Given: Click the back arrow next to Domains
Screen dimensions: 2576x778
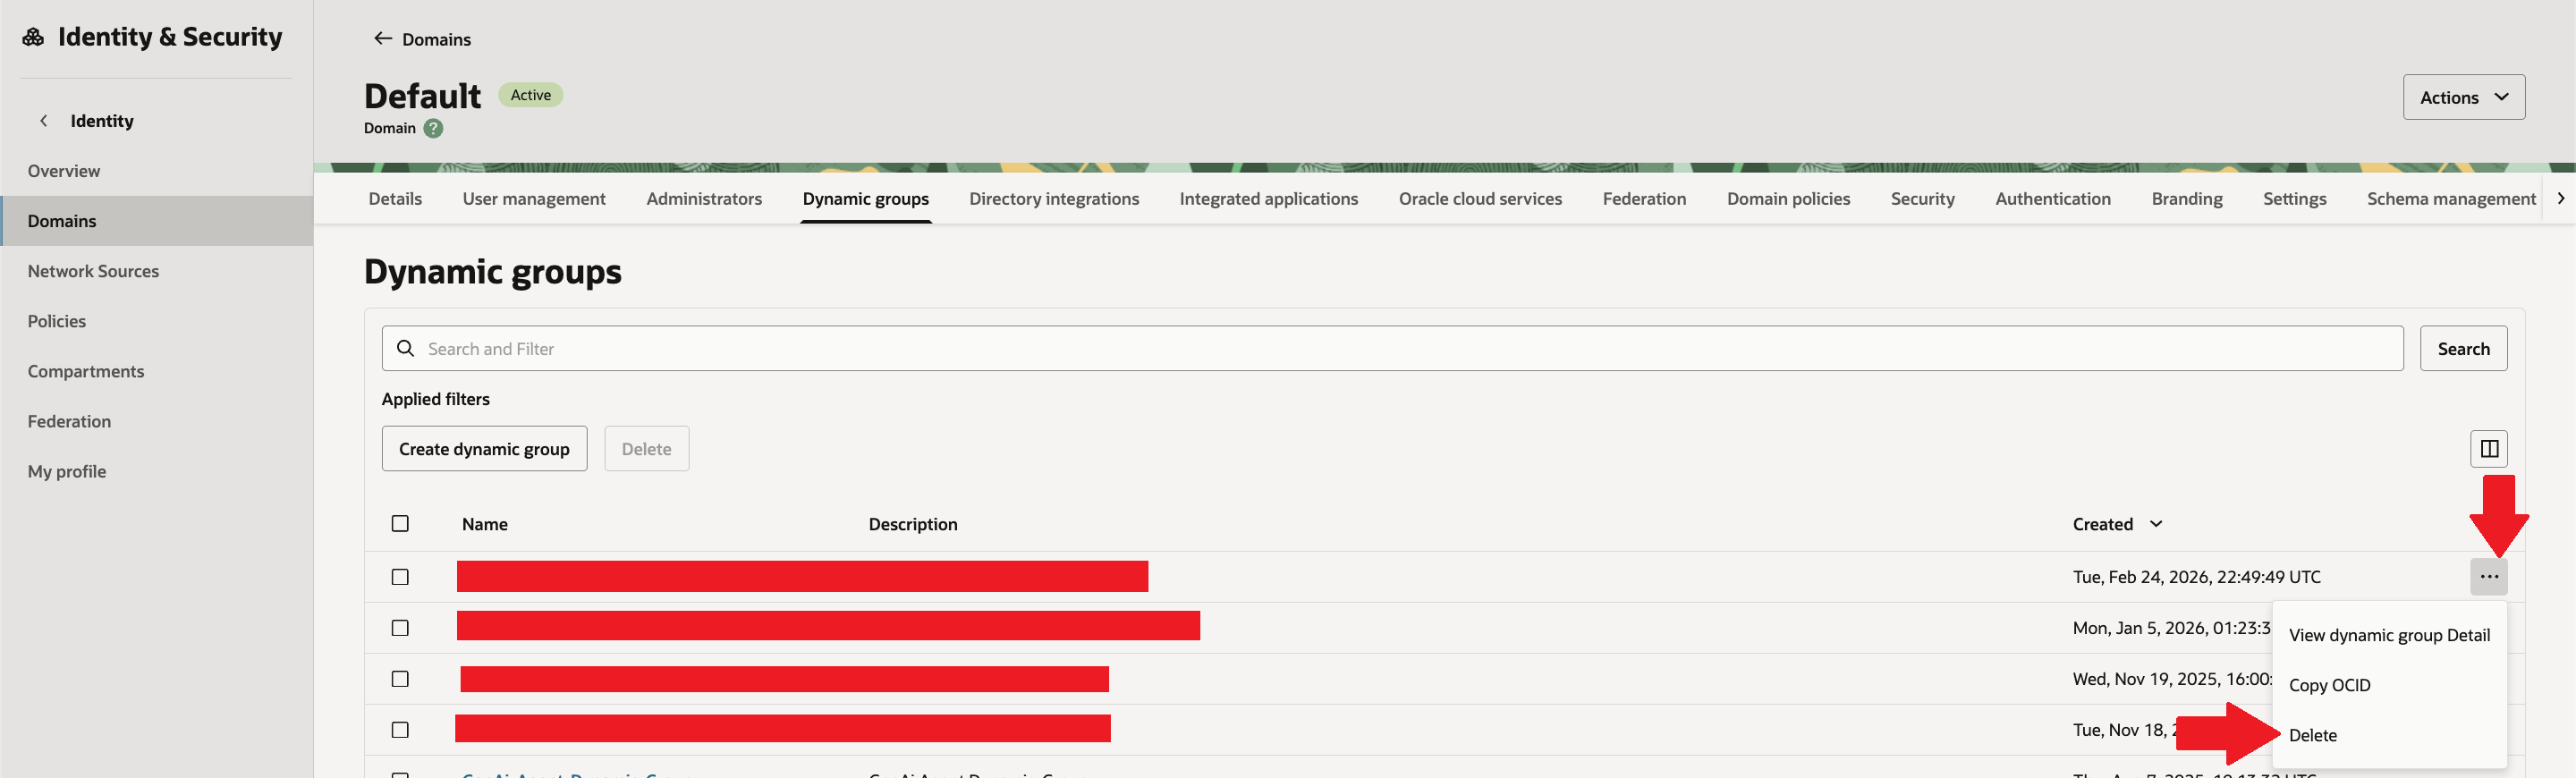Looking at the screenshot, I should click(382, 39).
